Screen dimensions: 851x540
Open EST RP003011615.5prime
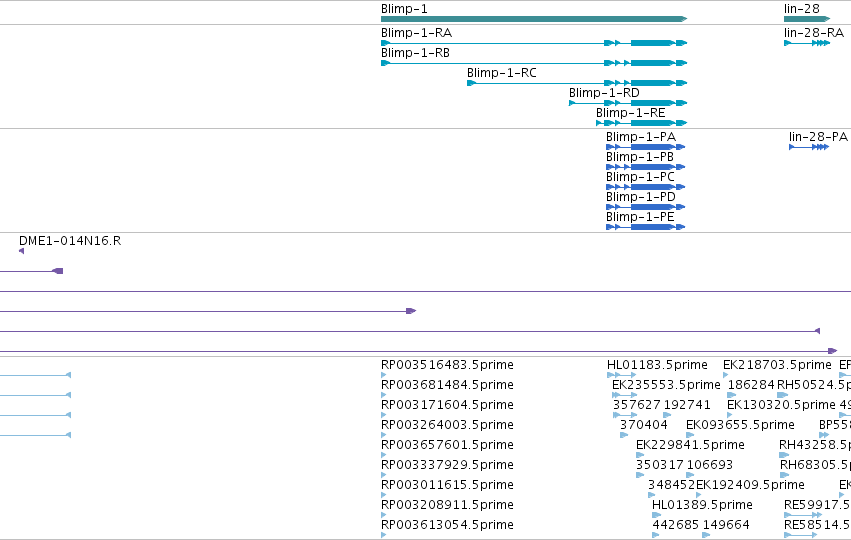point(447,485)
